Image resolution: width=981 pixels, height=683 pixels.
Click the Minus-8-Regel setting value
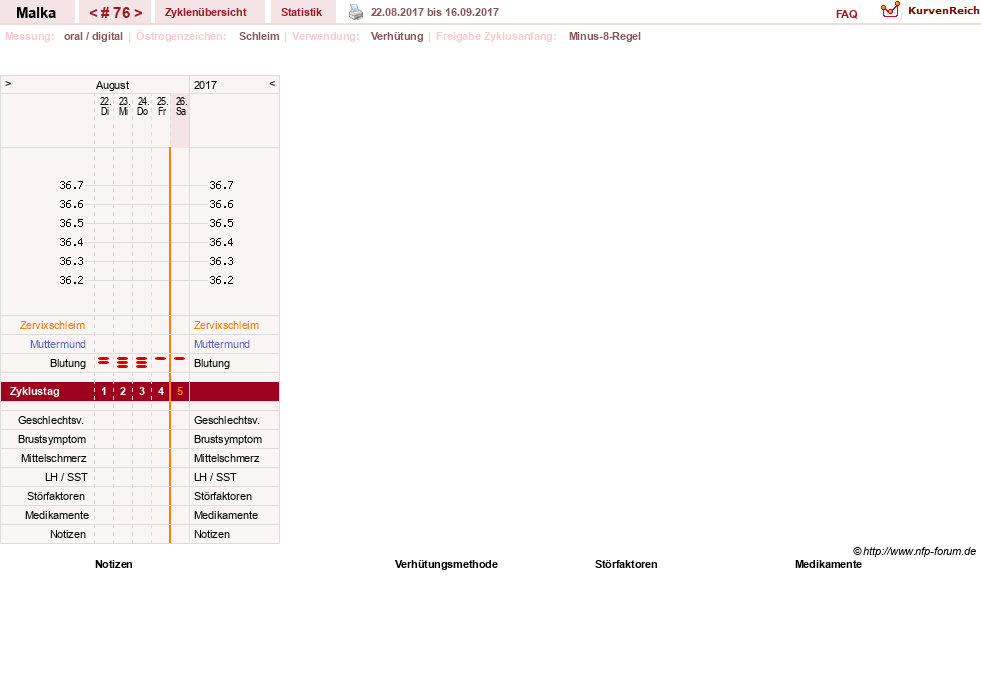click(604, 36)
